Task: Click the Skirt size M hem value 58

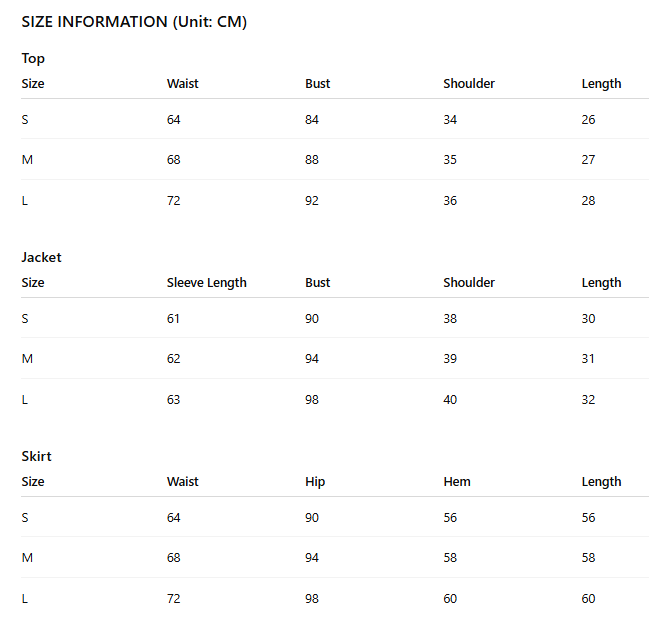Action: (x=450, y=558)
